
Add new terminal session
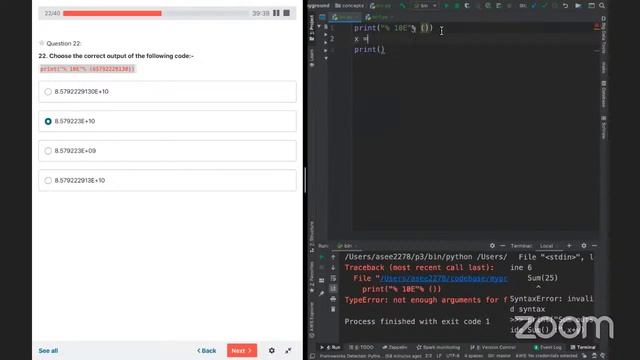569,246
